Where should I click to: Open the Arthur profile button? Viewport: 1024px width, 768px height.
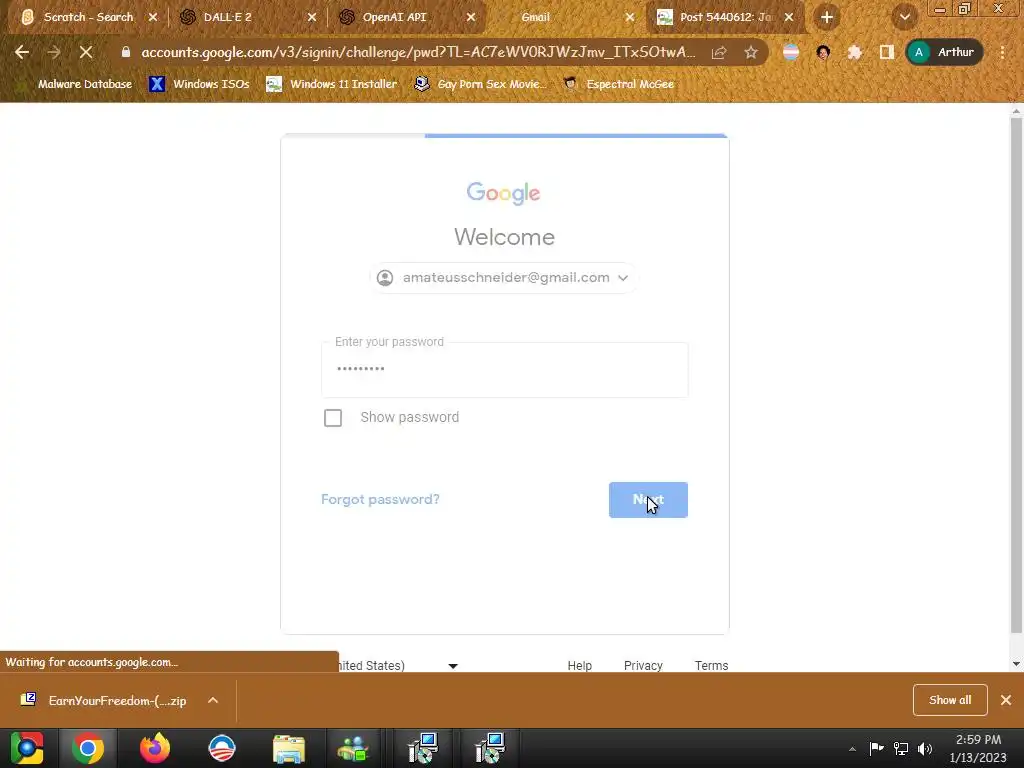pos(944,52)
